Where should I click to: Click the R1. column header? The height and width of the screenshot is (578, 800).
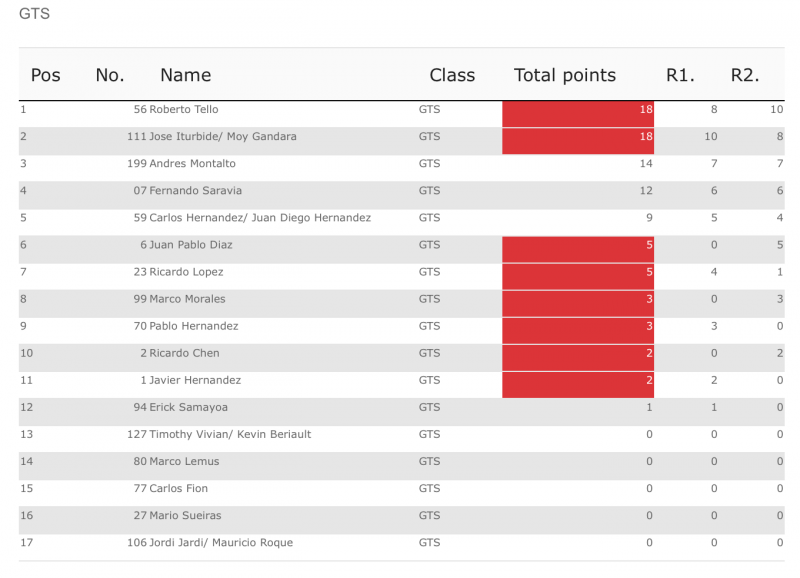681,75
